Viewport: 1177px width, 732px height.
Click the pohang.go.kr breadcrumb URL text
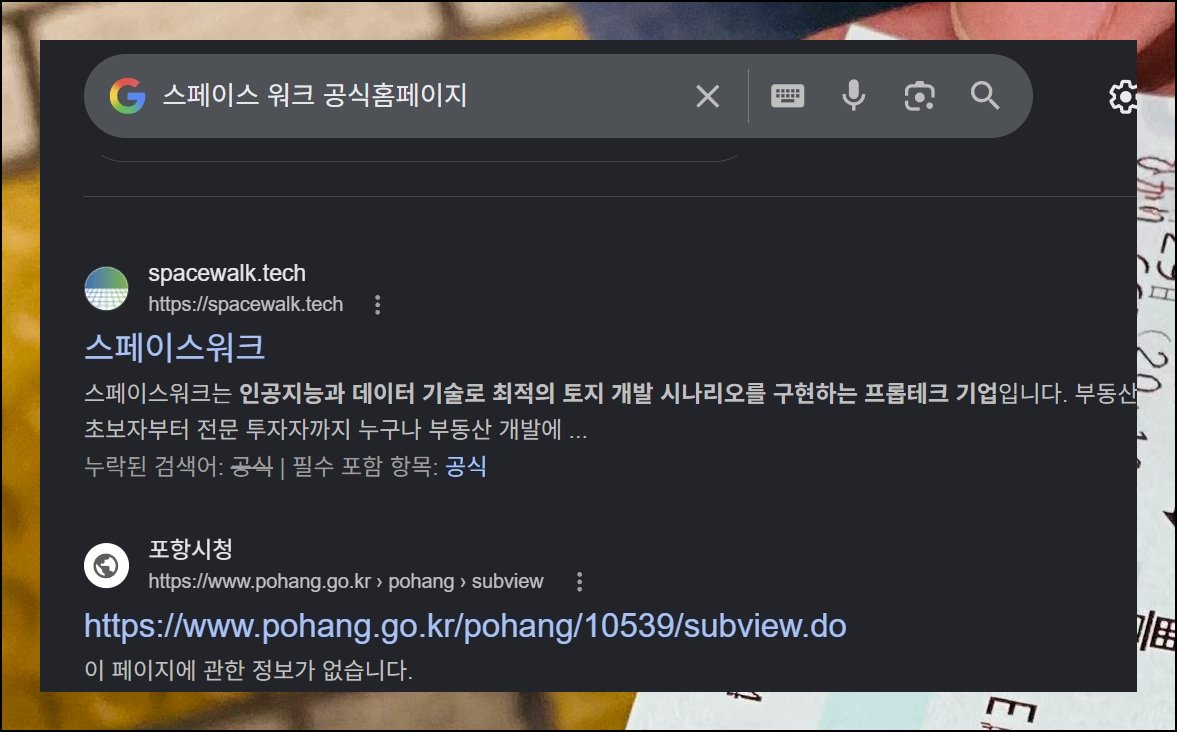pyautogui.click(x=345, y=582)
